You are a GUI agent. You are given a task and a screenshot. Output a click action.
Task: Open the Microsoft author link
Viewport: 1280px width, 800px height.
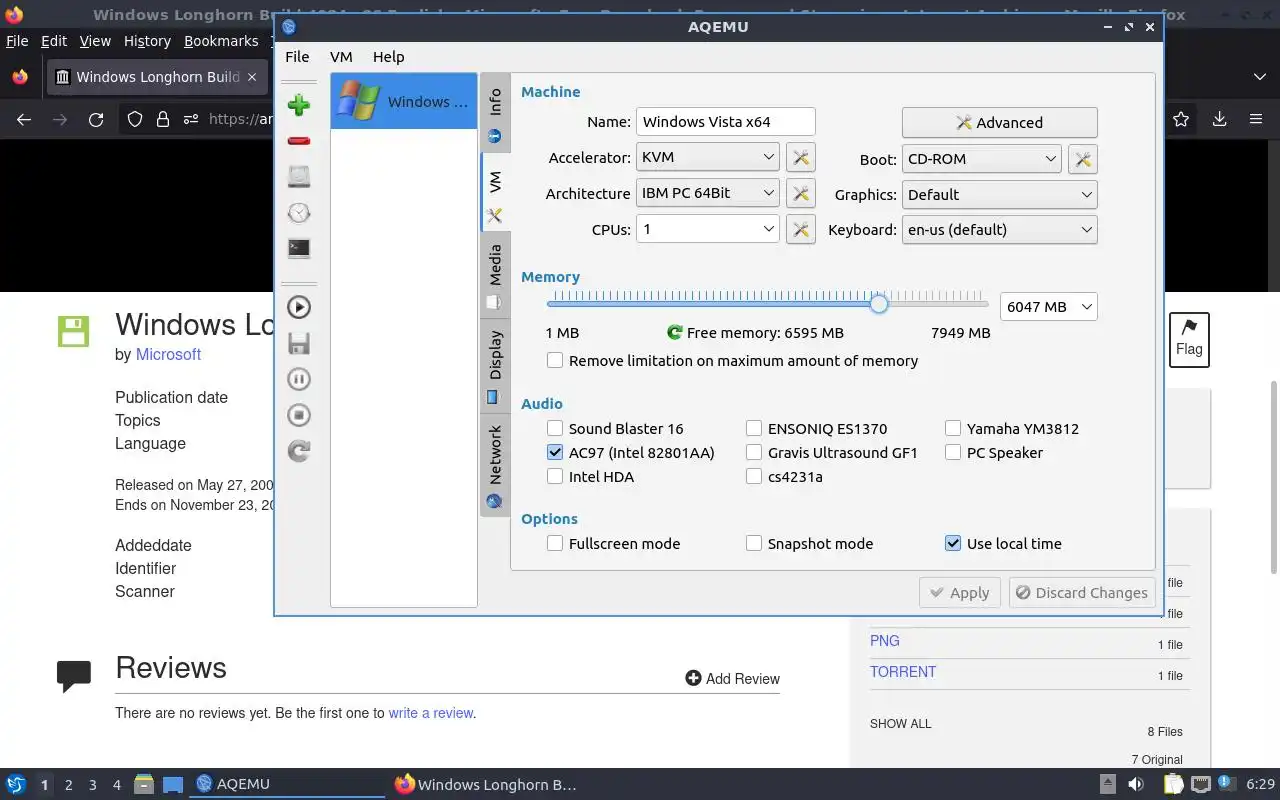click(x=168, y=354)
